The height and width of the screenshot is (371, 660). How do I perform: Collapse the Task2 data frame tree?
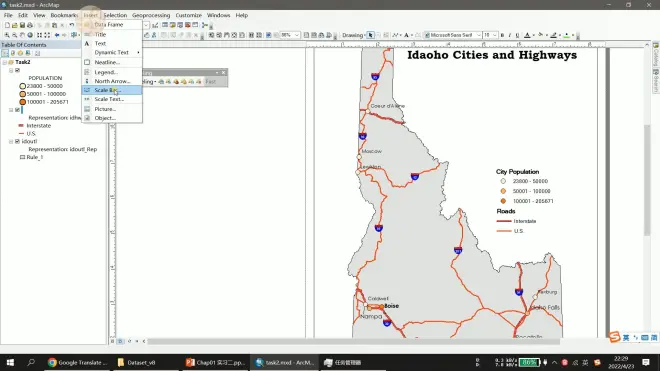[5, 62]
